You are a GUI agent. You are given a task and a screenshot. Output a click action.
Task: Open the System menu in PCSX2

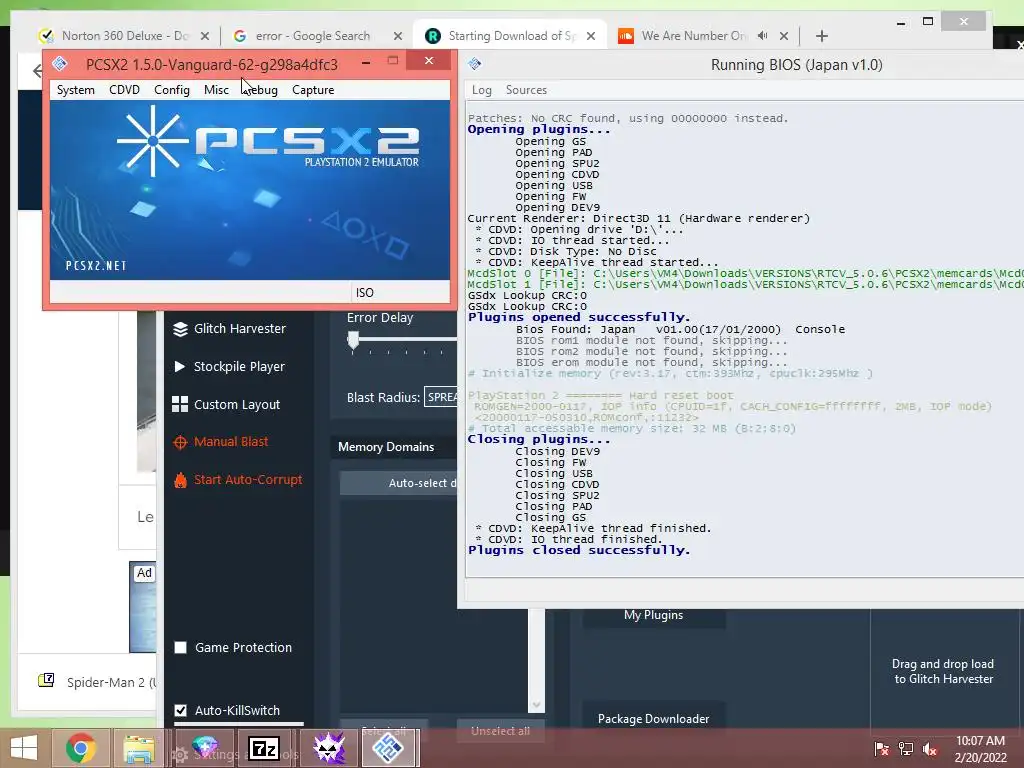[75, 89]
